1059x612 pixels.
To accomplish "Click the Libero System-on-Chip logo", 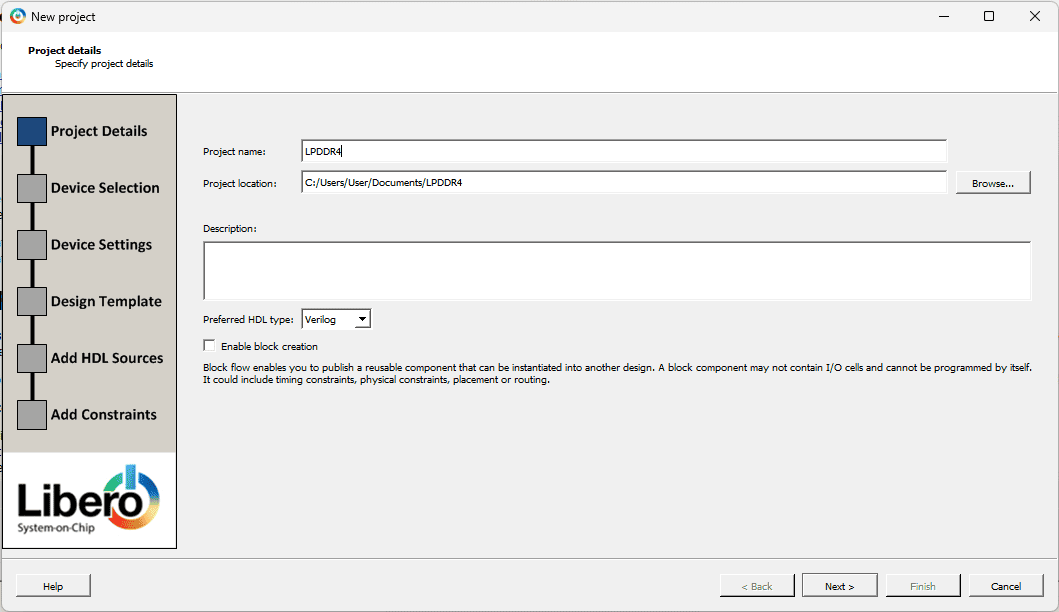I will click(89, 499).
